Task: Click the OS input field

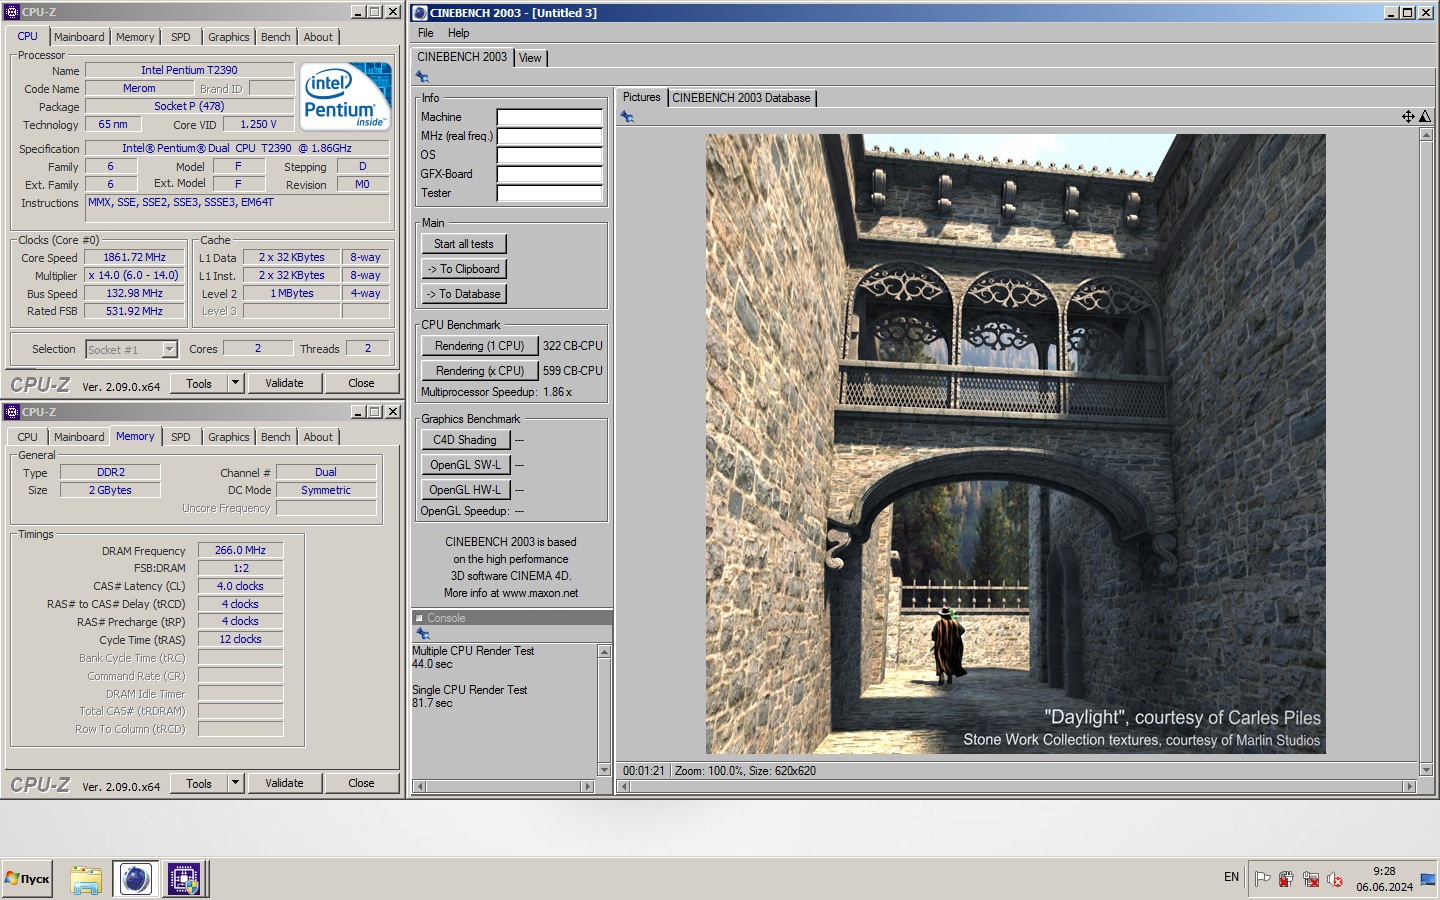Action: tap(550, 155)
